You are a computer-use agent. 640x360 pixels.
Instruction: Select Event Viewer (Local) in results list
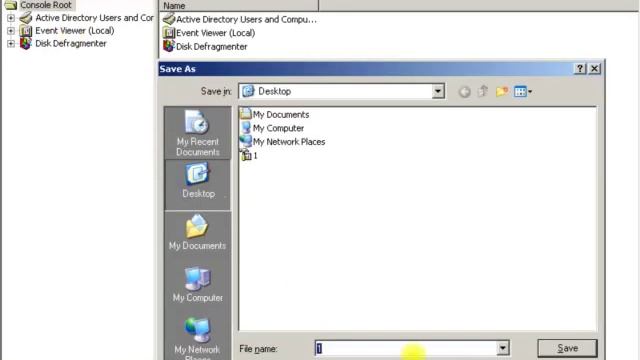pyautogui.click(x=209, y=33)
